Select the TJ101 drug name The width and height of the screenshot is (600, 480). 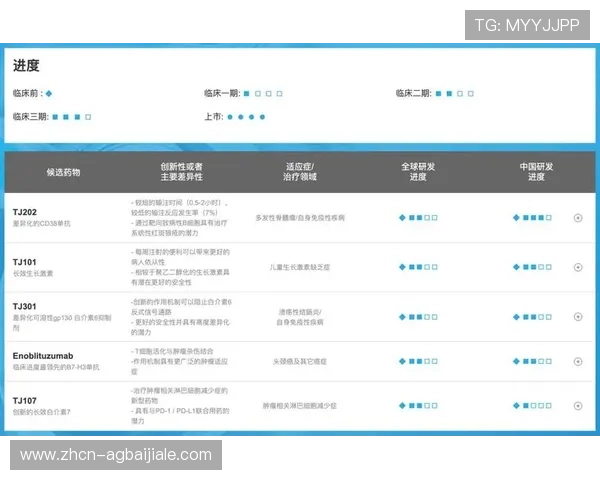pos(24,262)
